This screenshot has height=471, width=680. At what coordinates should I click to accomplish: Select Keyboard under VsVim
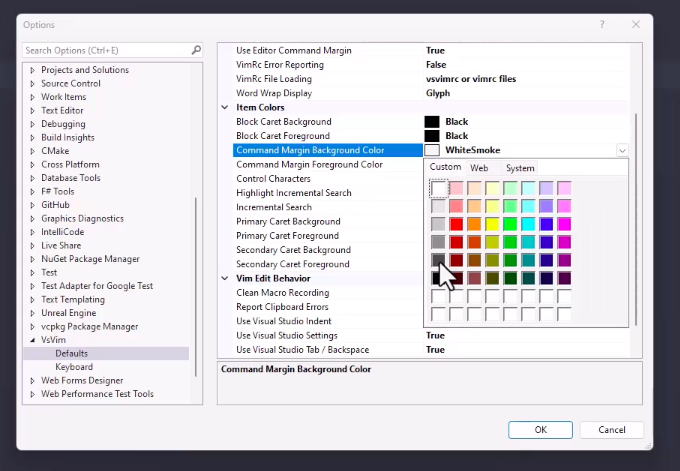point(74,367)
